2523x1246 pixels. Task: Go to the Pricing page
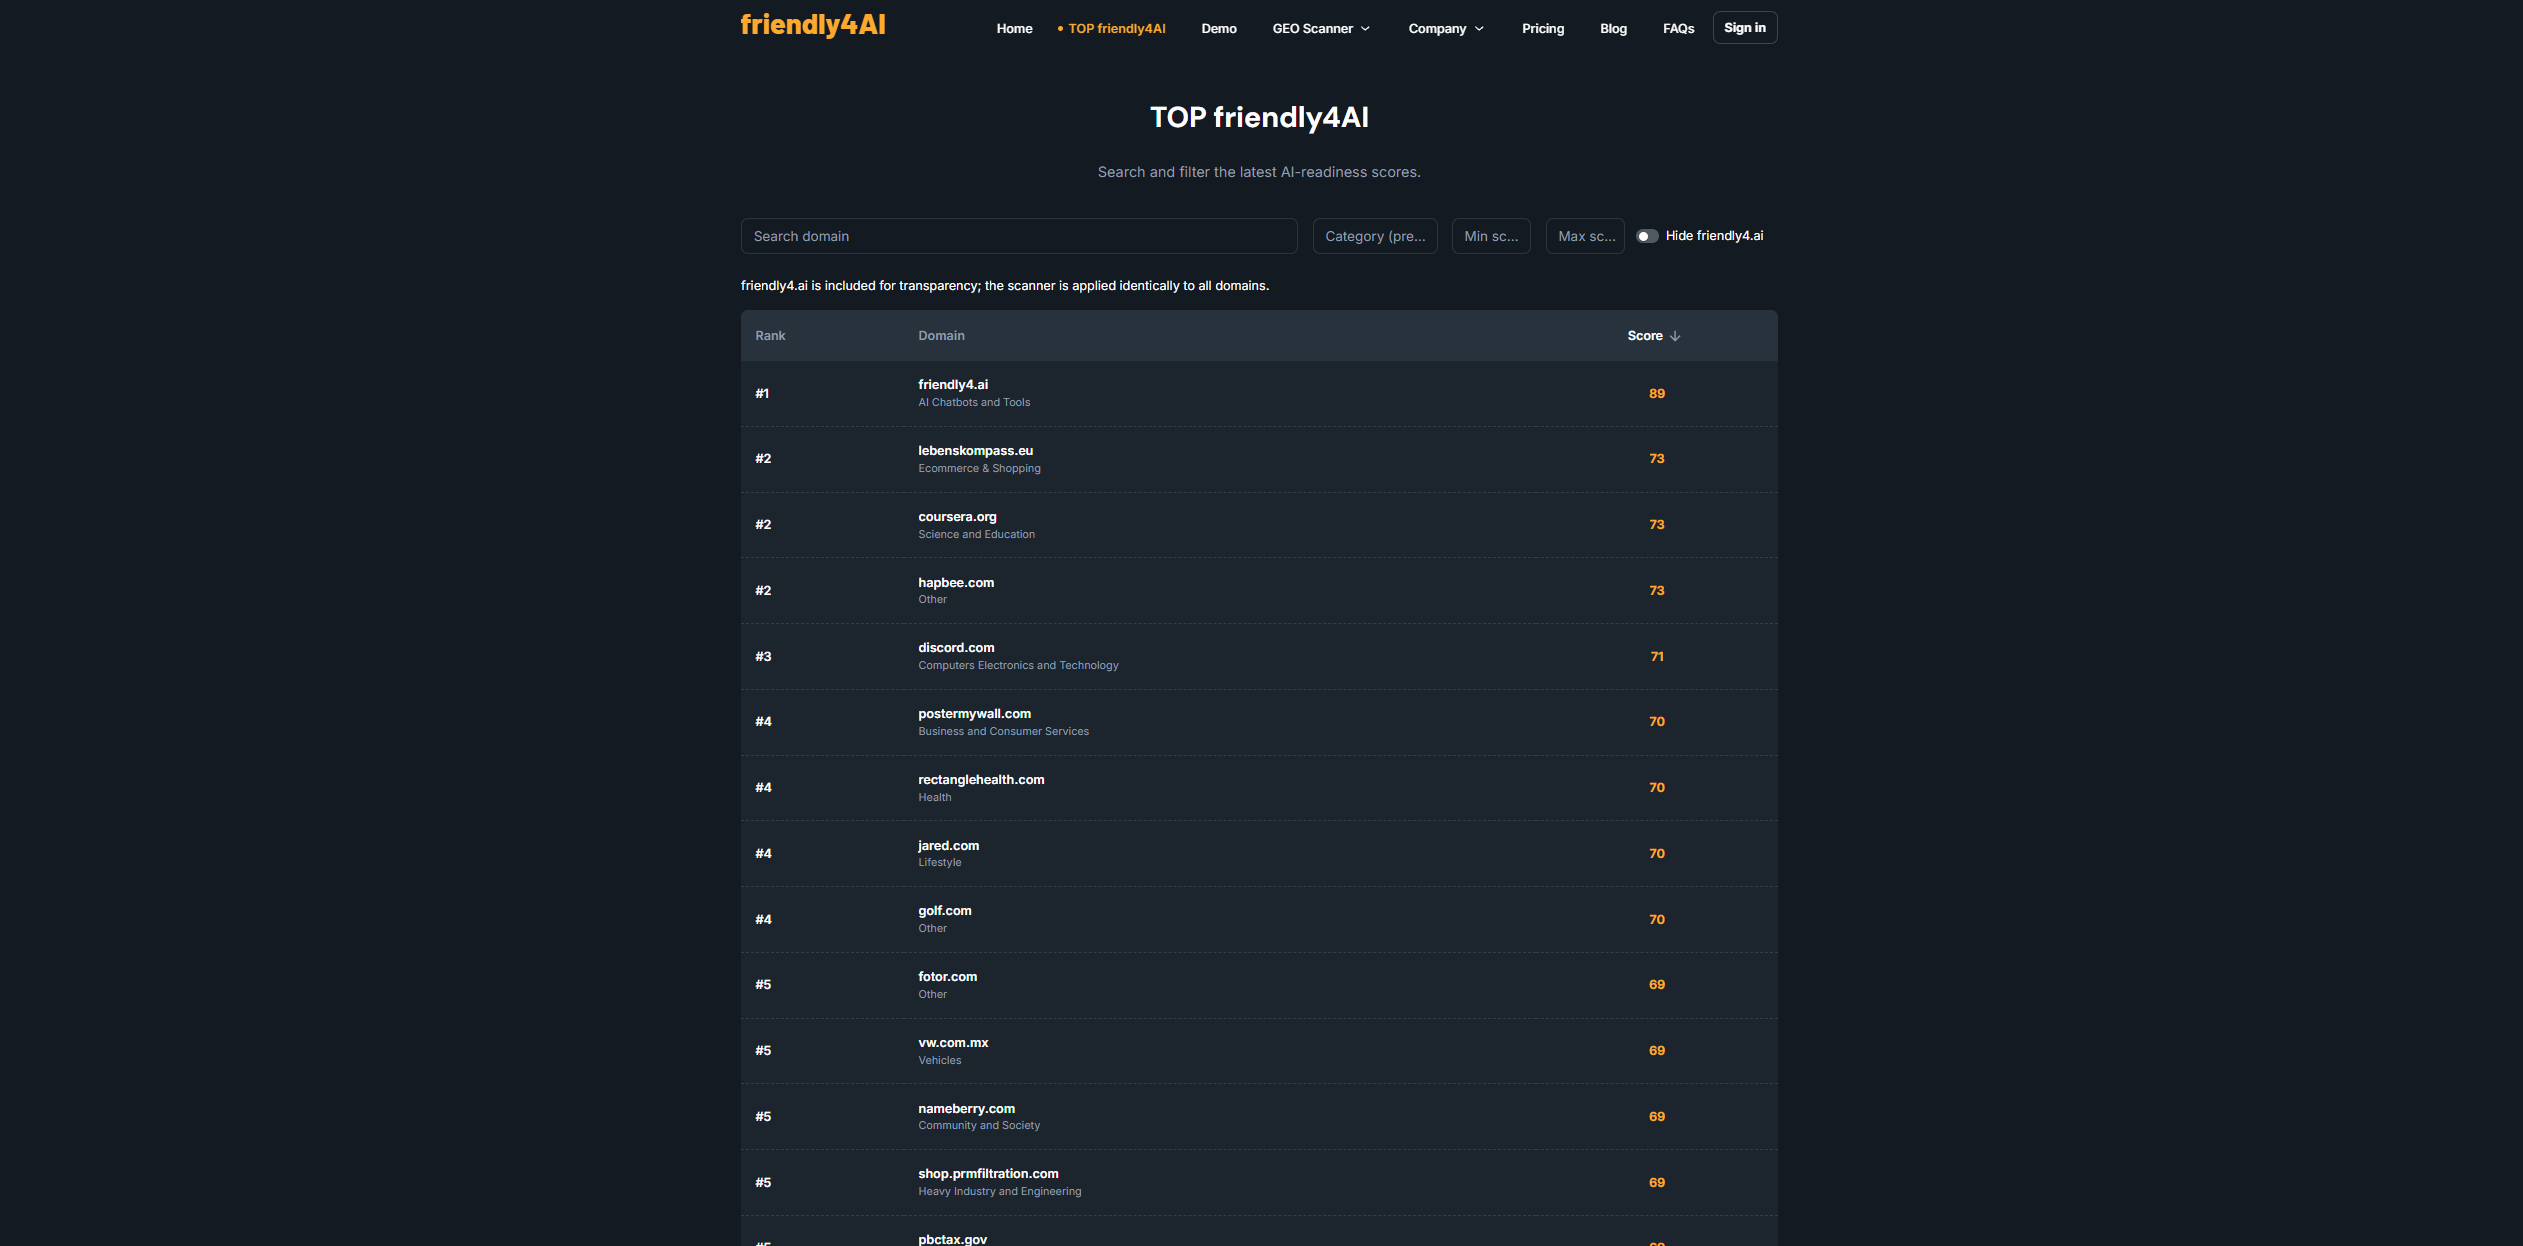[x=1542, y=29]
